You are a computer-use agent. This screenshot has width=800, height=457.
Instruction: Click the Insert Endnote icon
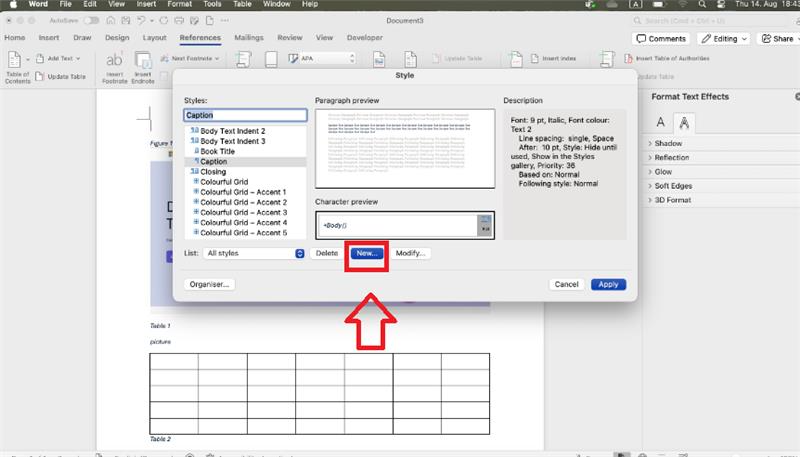pyautogui.click(x=143, y=60)
